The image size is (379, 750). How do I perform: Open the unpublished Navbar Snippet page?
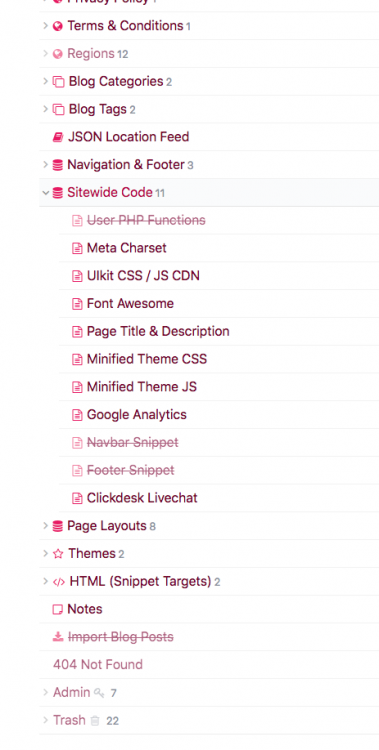[133, 442]
